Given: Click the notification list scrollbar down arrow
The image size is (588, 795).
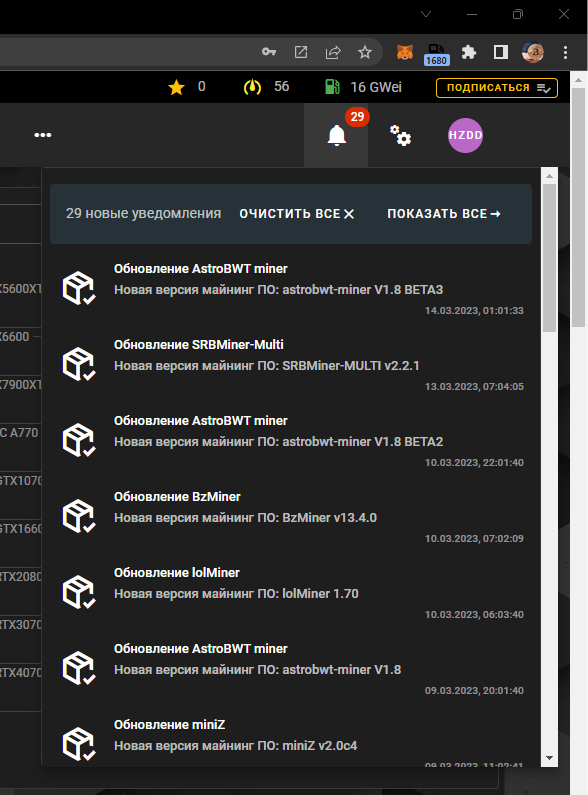Looking at the screenshot, I should point(549,758).
